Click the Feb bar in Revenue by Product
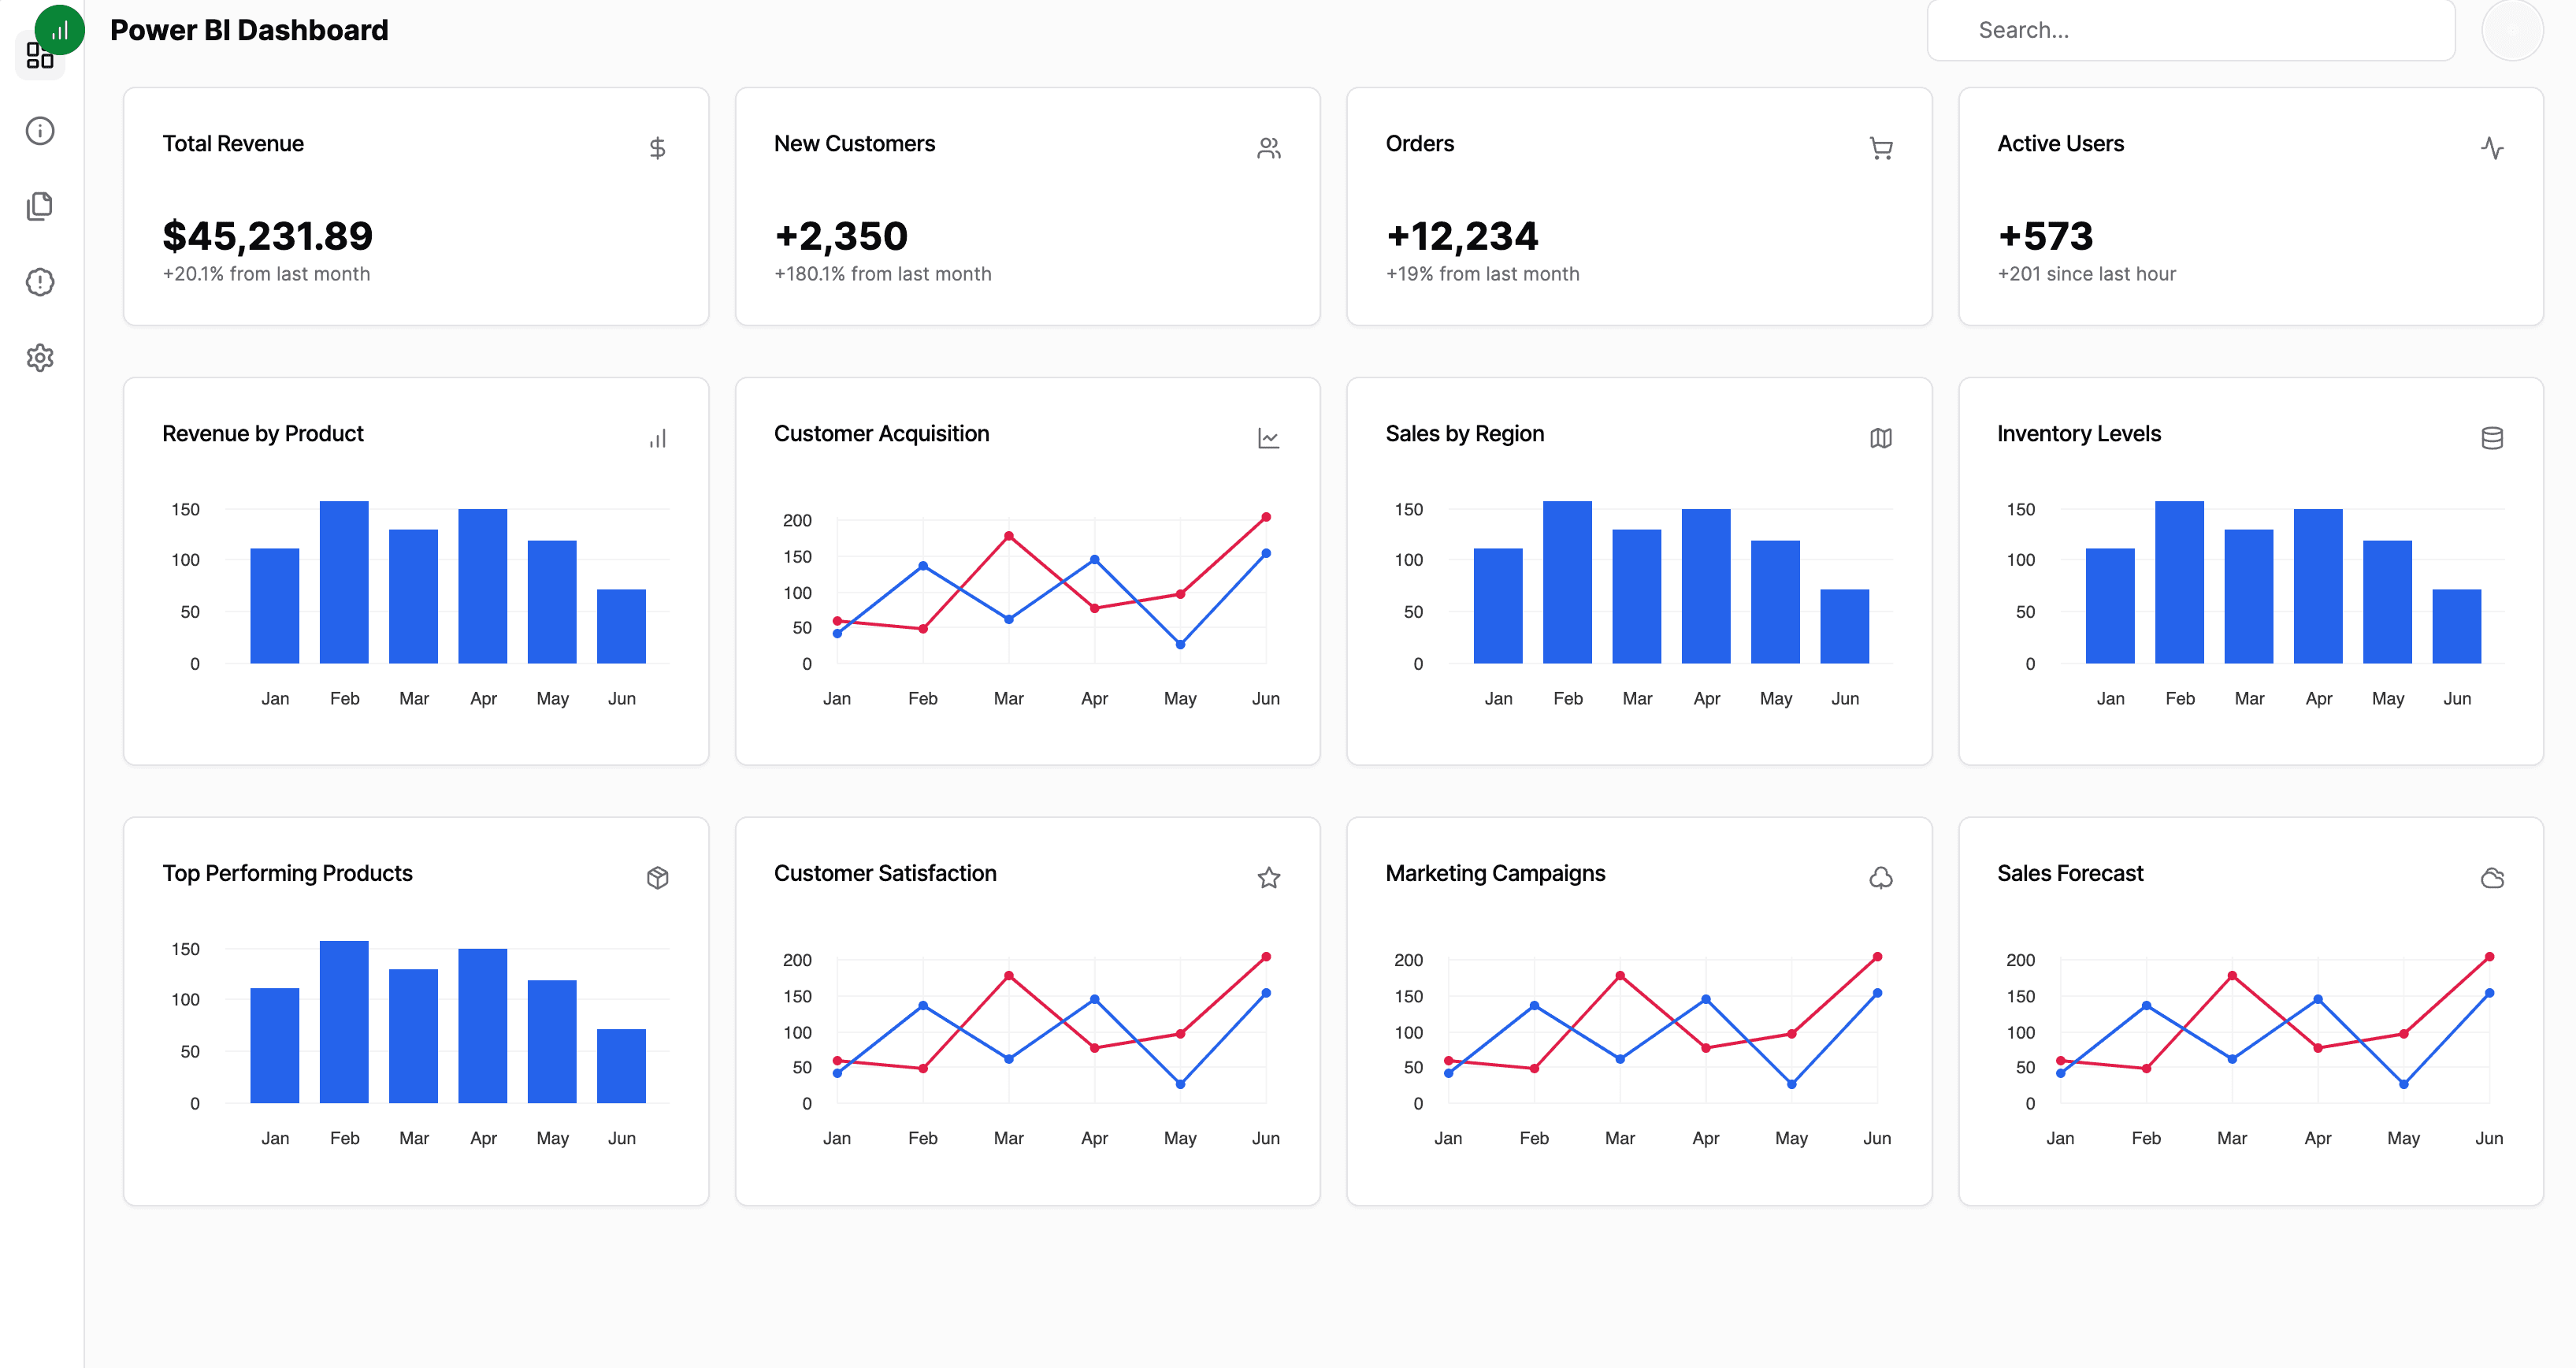 (344, 582)
